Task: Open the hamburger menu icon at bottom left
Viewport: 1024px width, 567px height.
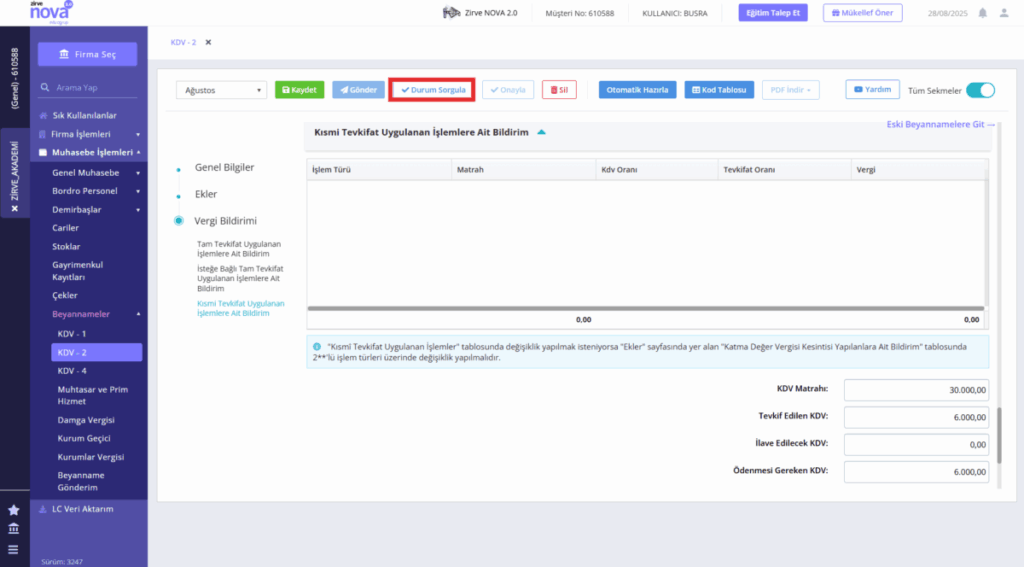Action: (x=13, y=549)
